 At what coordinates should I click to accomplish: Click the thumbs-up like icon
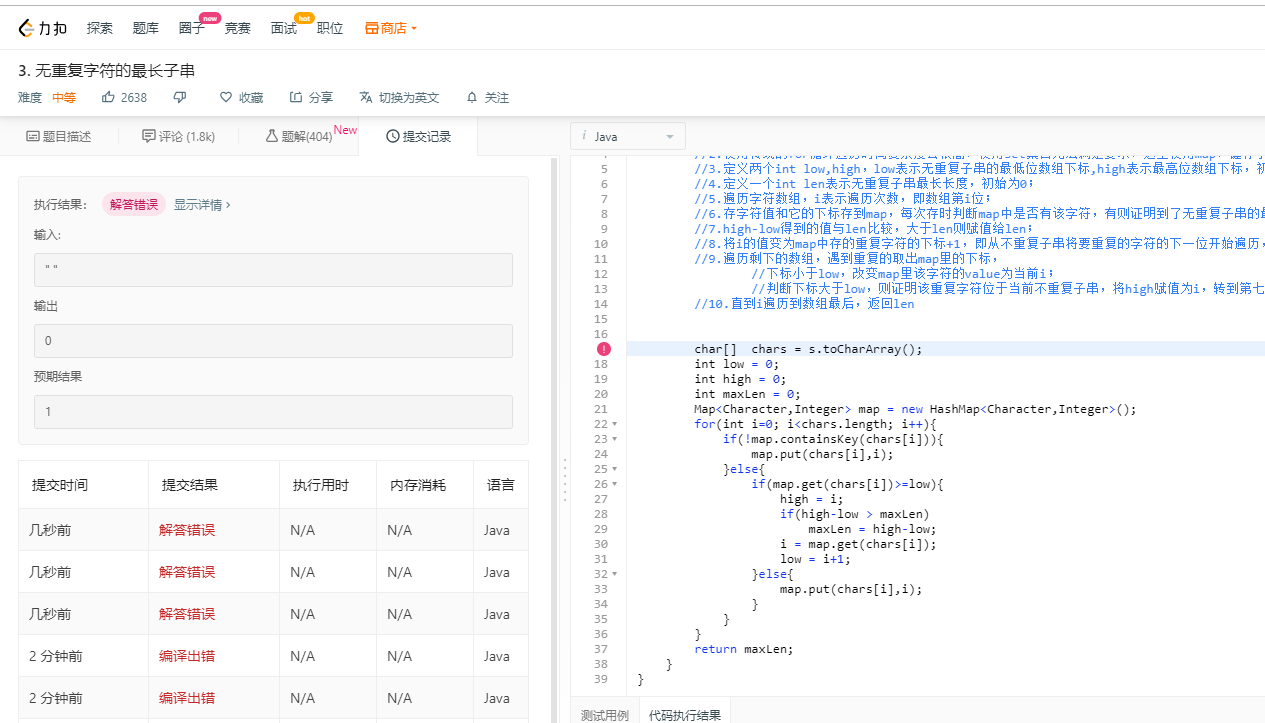pos(108,97)
